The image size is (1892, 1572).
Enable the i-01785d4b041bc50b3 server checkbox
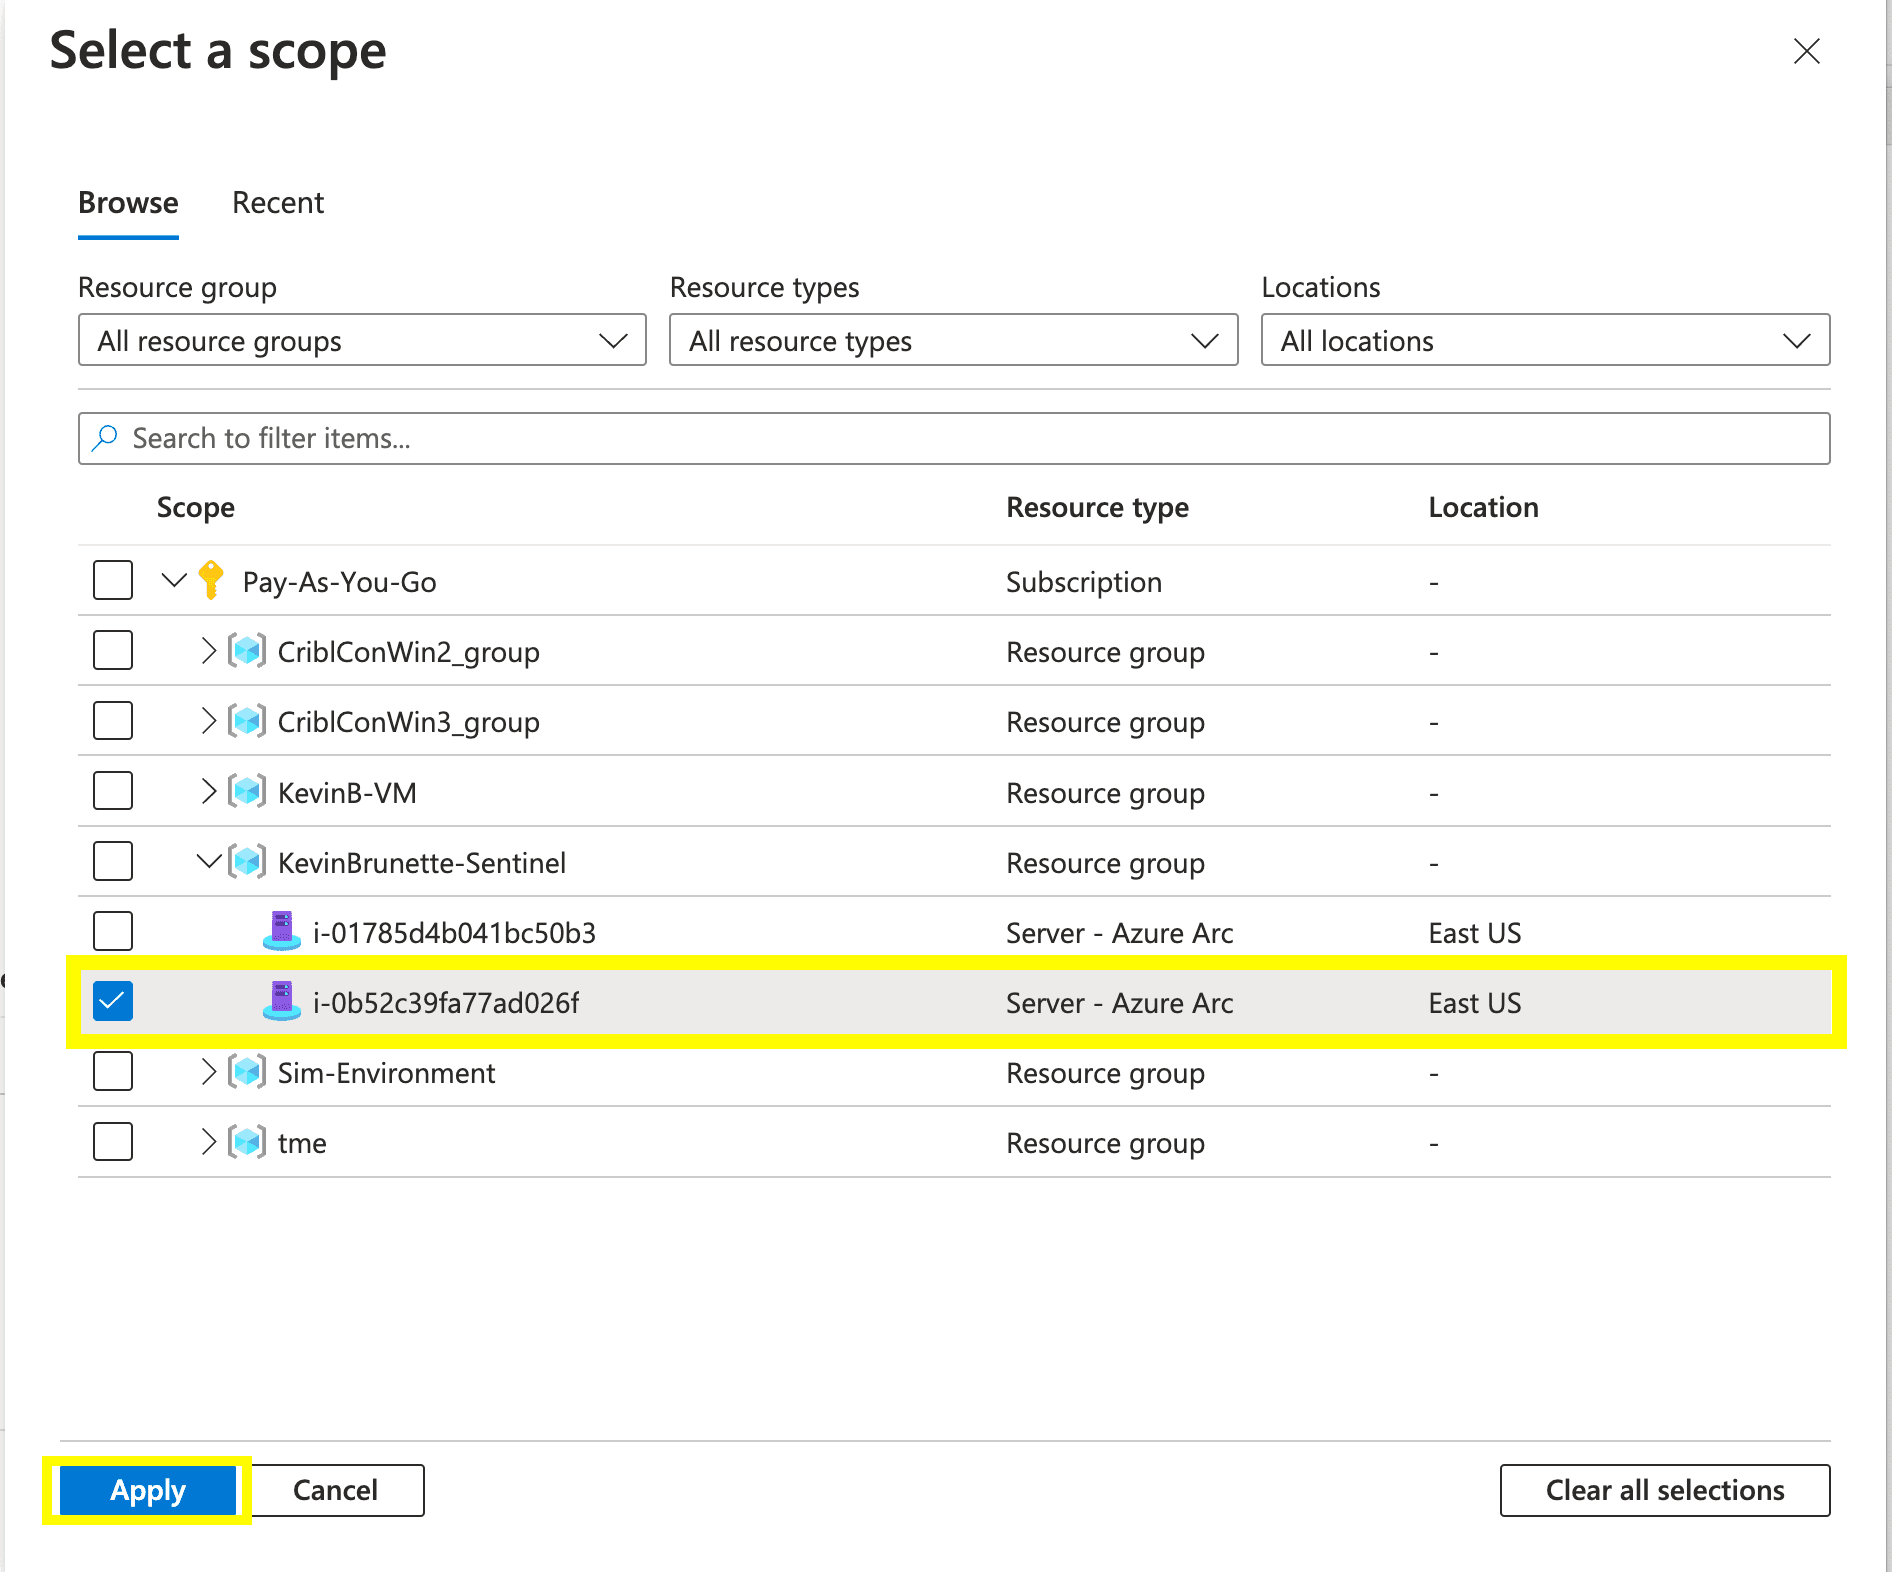tap(113, 931)
